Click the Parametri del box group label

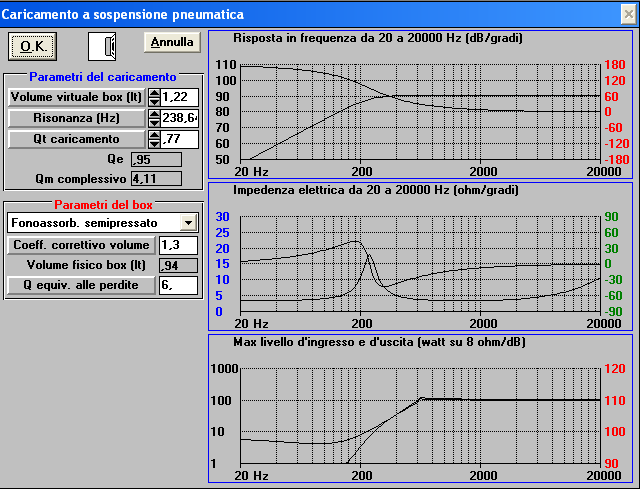coord(103,204)
